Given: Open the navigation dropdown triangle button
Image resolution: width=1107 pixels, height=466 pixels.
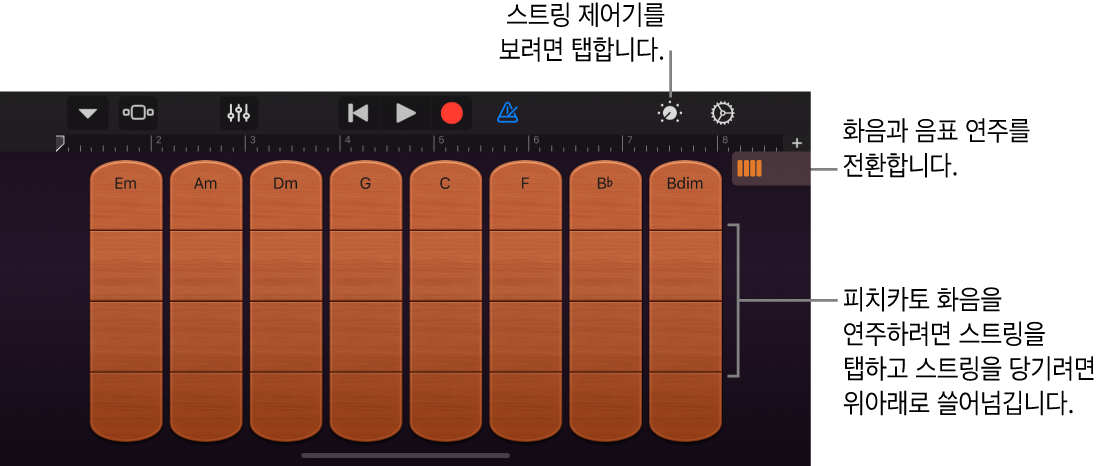Looking at the screenshot, I should 88,113.
